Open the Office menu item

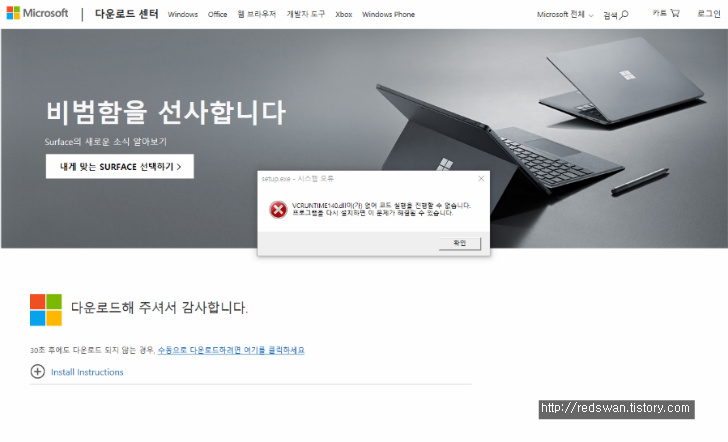217,14
